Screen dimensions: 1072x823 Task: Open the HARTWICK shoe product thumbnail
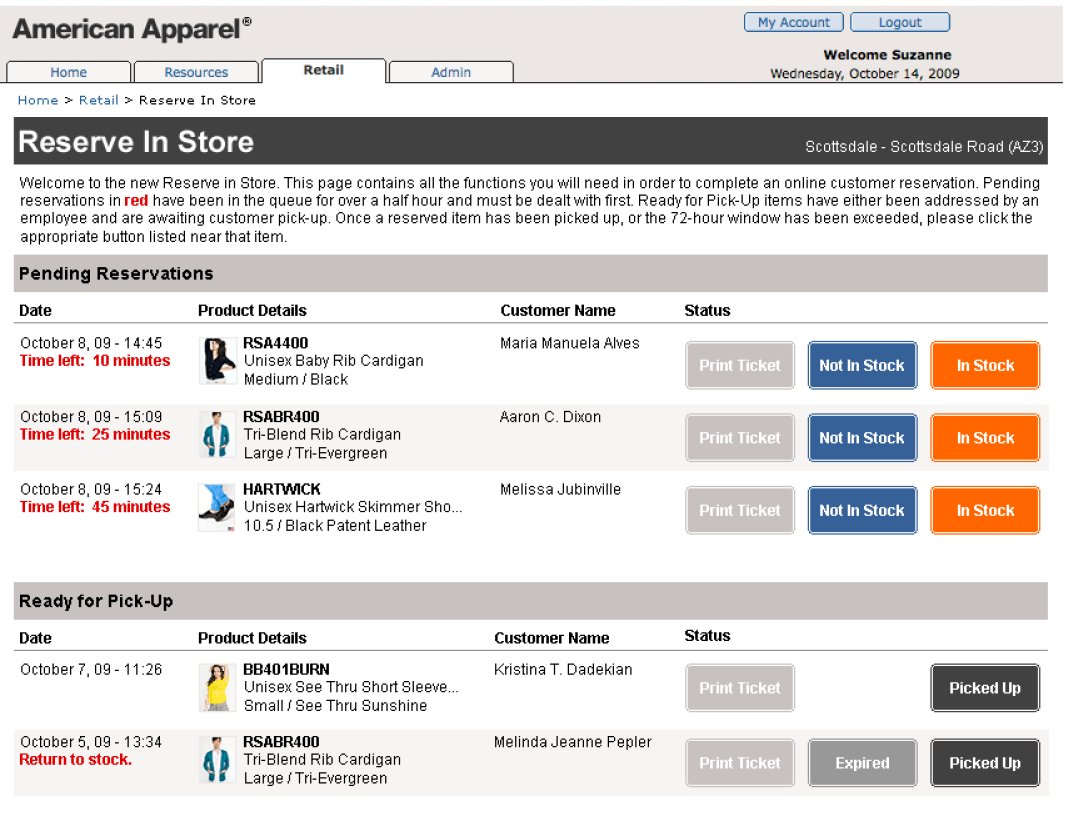pyautogui.click(x=217, y=507)
